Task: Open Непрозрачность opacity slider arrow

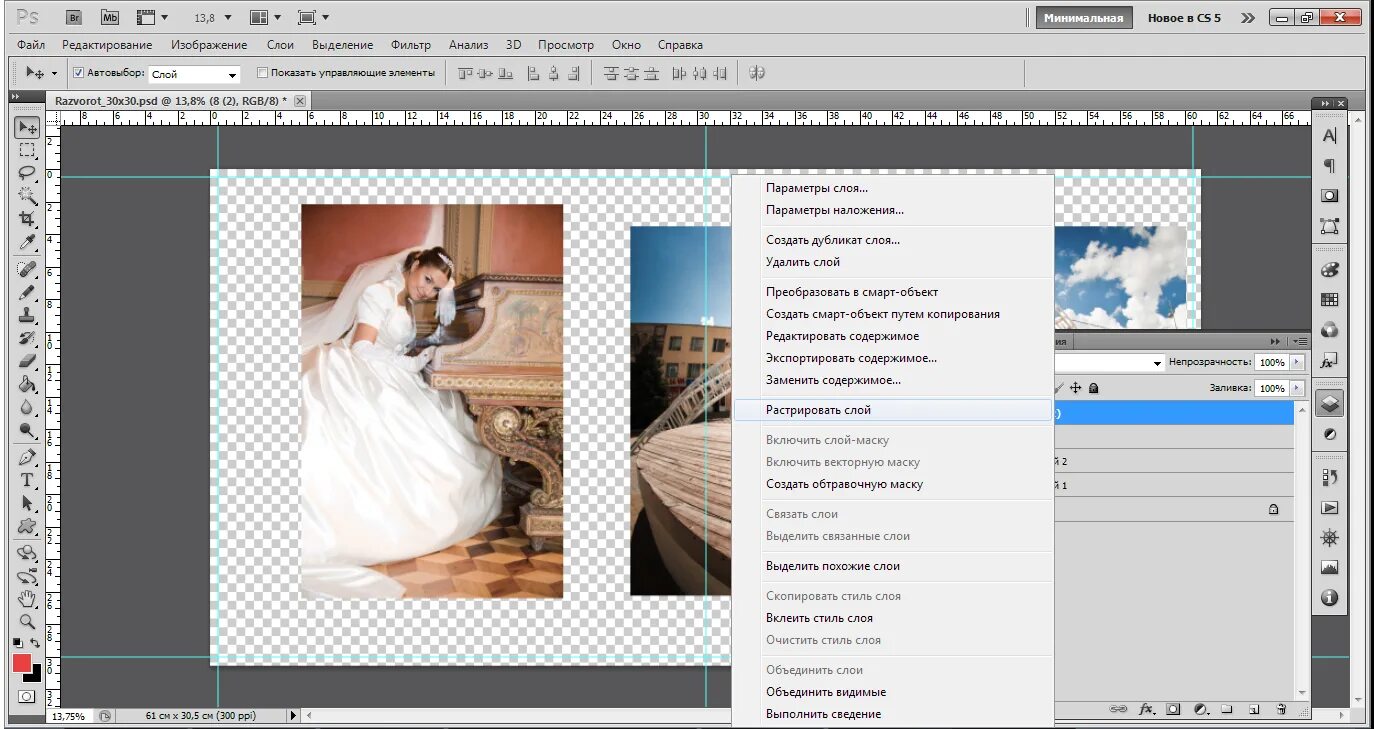Action: pos(1298,362)
